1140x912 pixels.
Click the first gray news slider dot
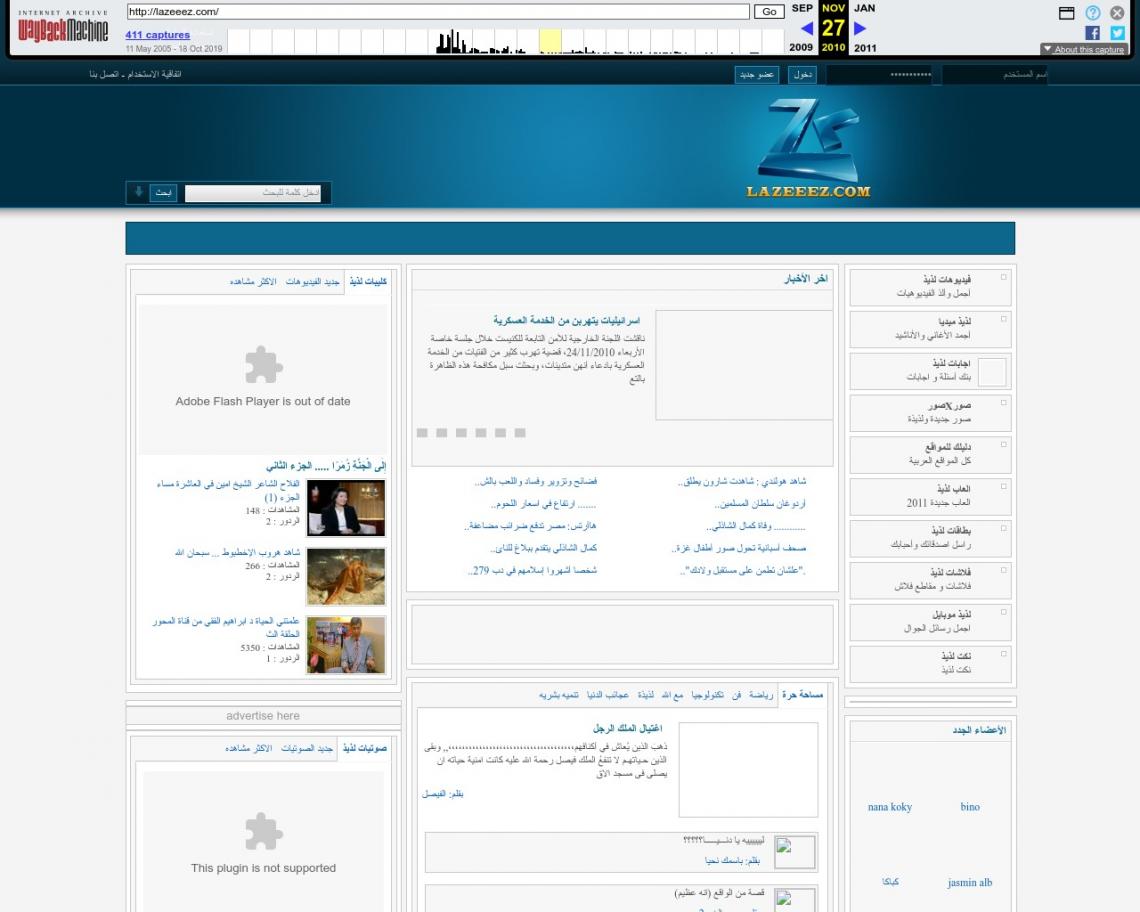coord(422,433)
